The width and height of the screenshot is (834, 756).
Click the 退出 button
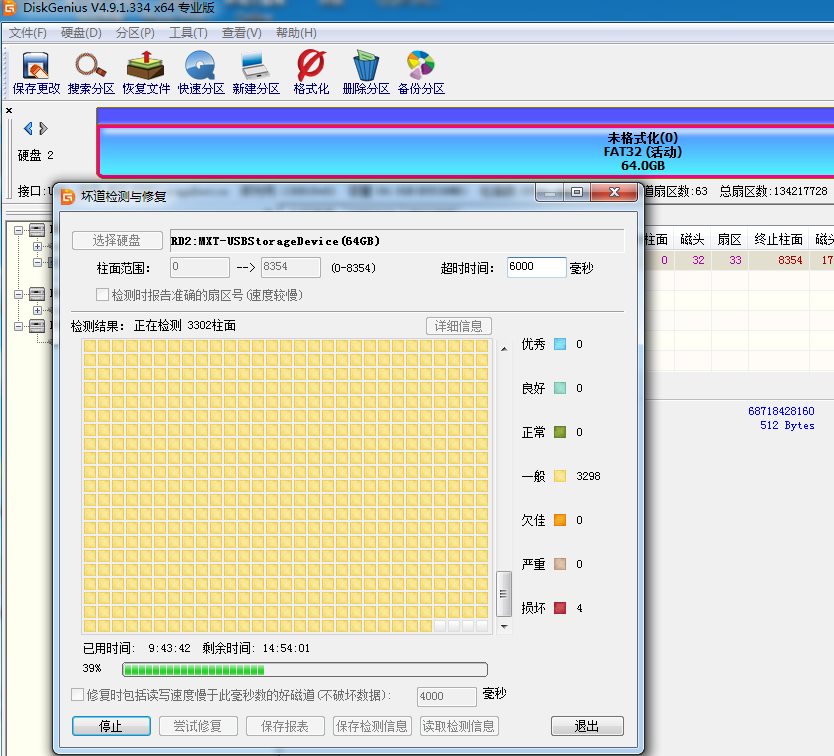pos(587,726)
